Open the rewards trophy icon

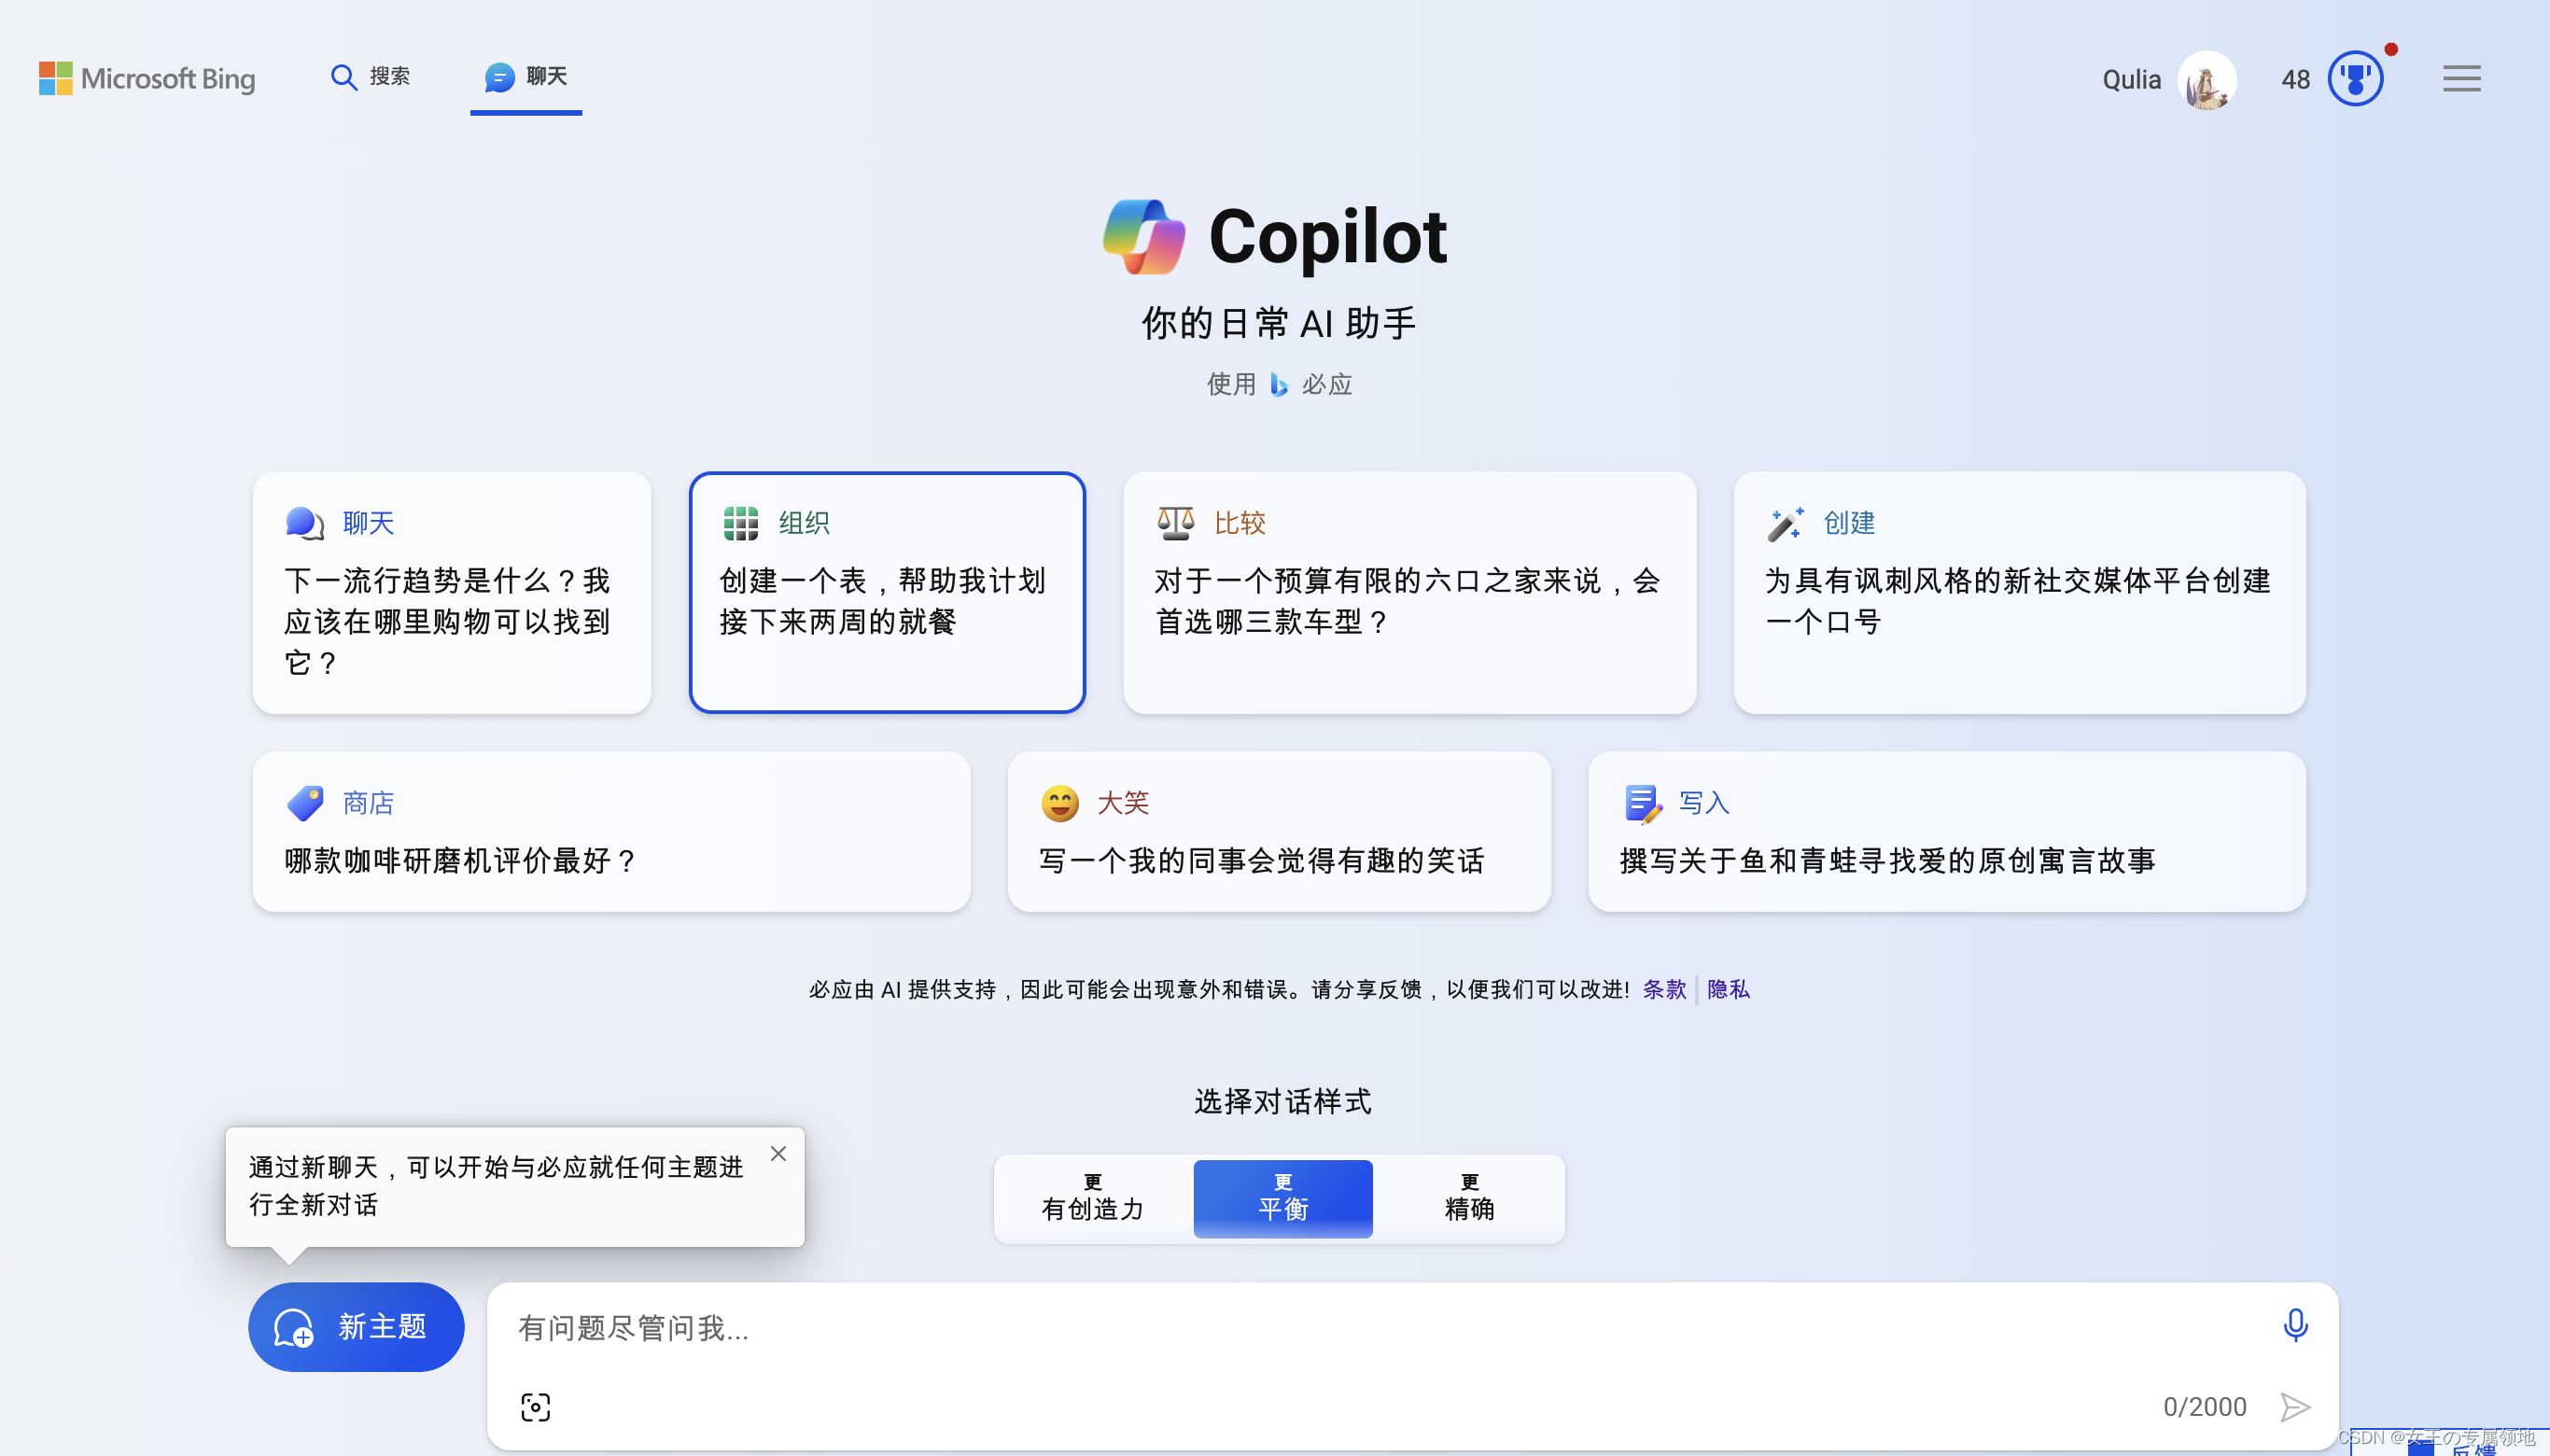pos(2355,79)
